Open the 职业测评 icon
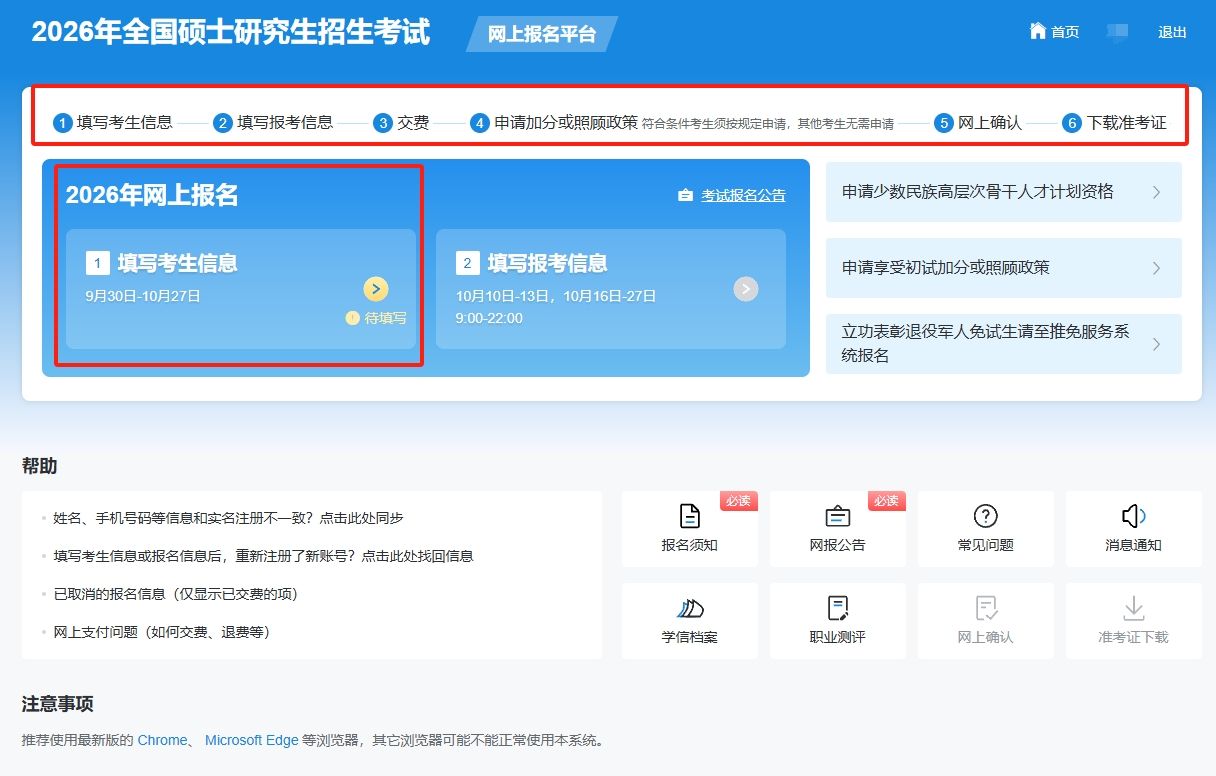The image size is (1216, 776). (837, 608)
